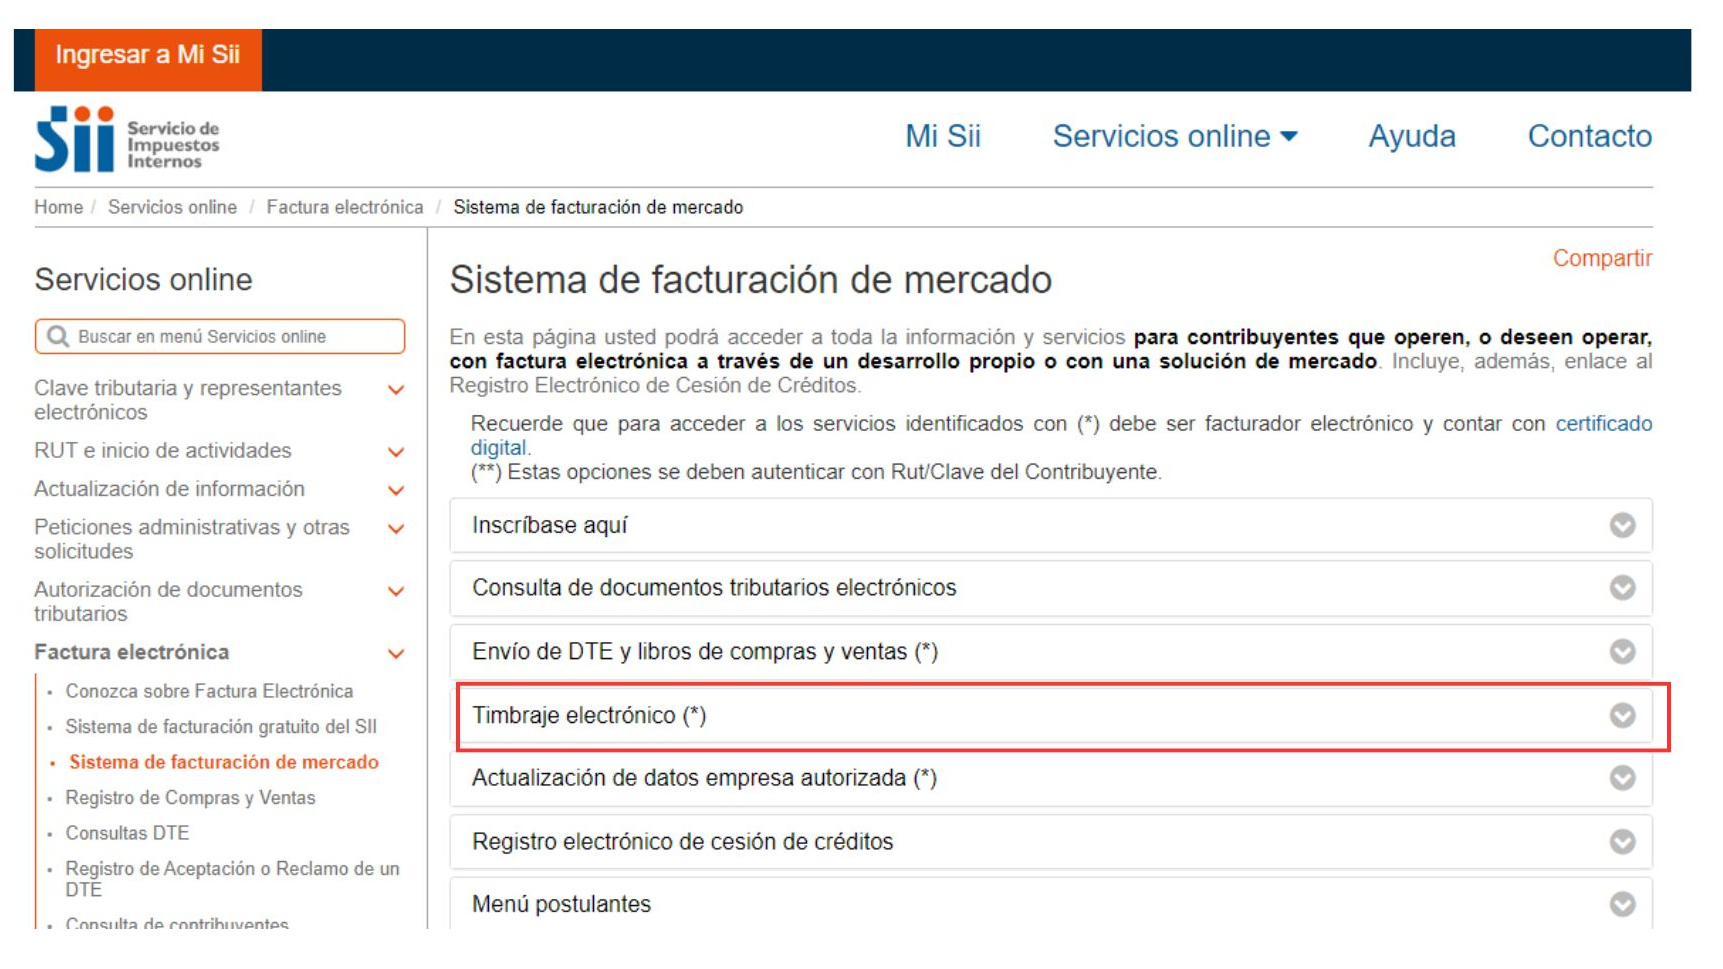Click the Factura electrónica breadcrumb link
This screenshot has width=1723, height=969.
(x=345, y=207)
